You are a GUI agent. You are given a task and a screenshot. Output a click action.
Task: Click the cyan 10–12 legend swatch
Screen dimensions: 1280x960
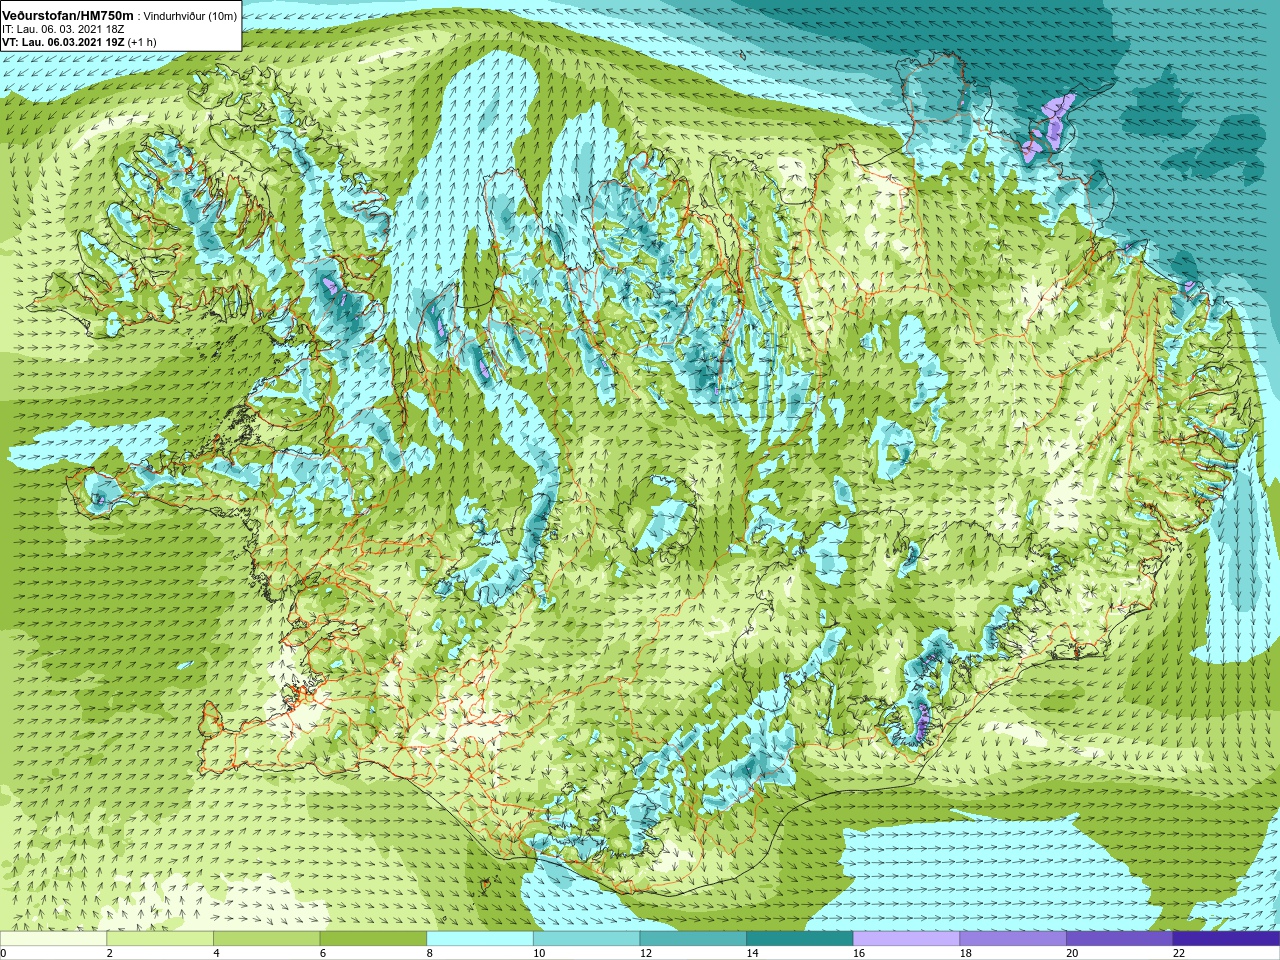(586, 939)
